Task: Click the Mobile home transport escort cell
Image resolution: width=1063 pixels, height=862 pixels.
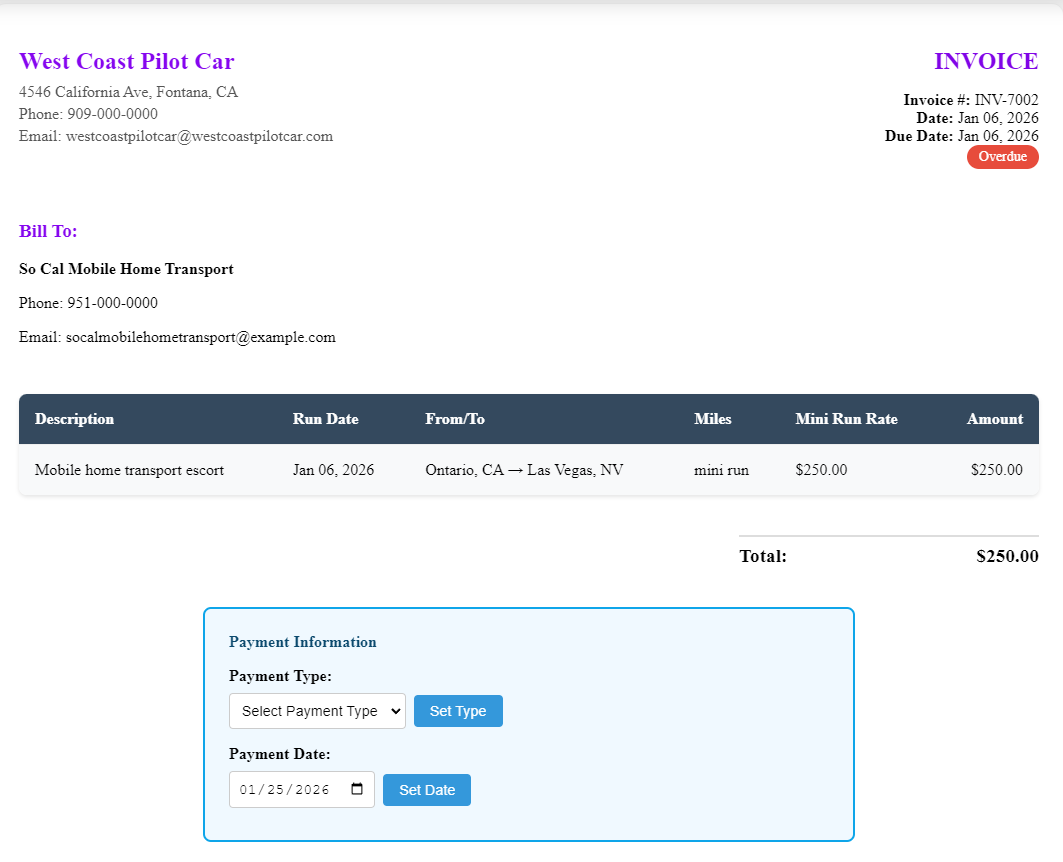Action: [129, 470]
